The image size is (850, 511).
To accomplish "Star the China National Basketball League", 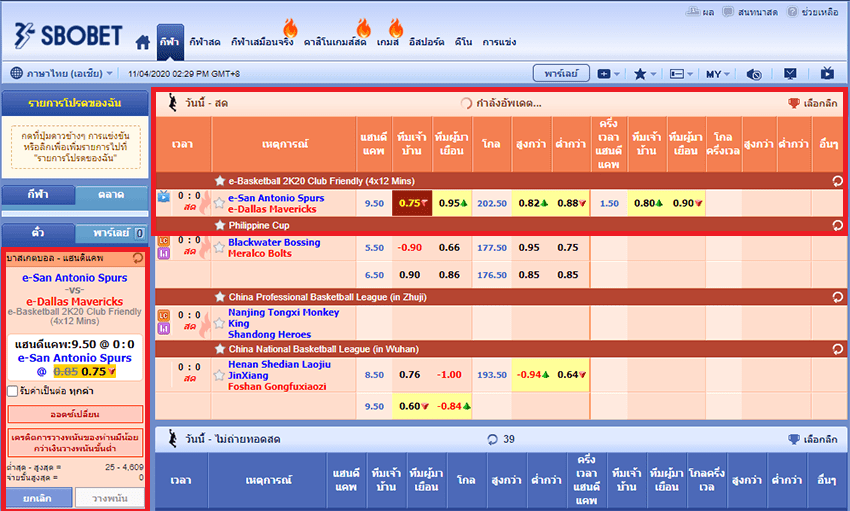I will click(x=220, y=349).
